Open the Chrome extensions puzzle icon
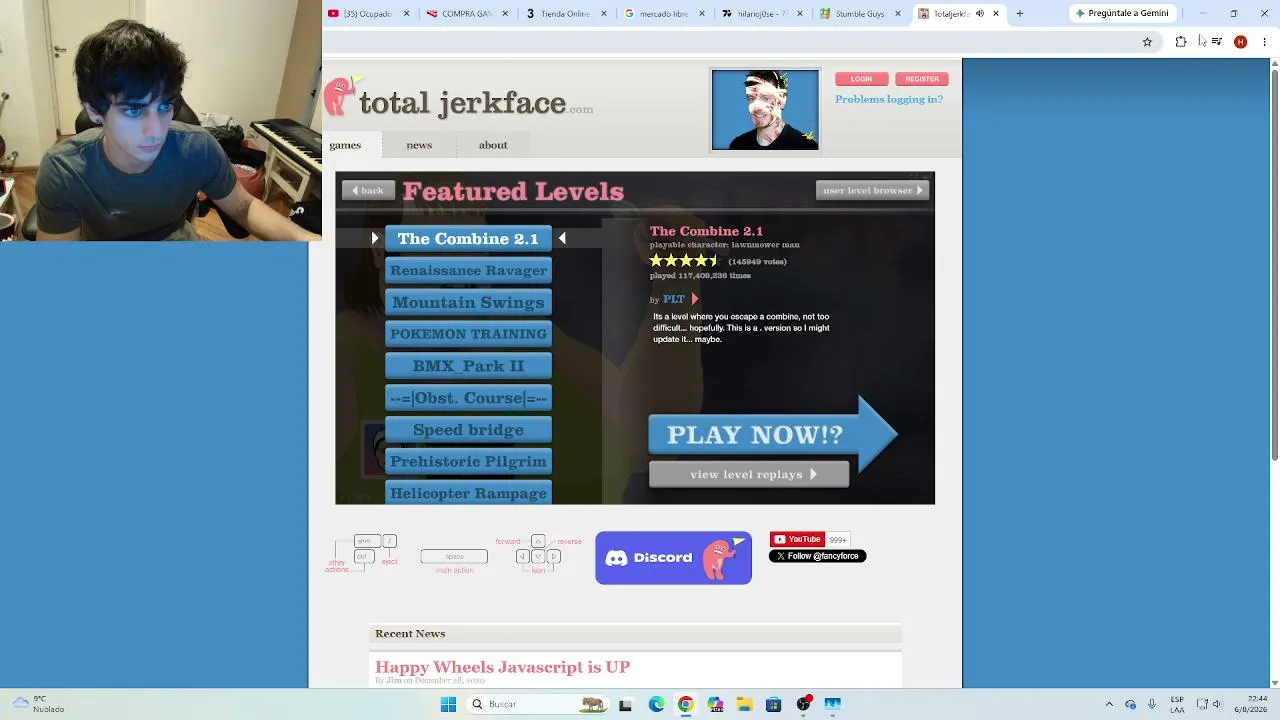This screenshot has width=1280, height=720. 1181,42
